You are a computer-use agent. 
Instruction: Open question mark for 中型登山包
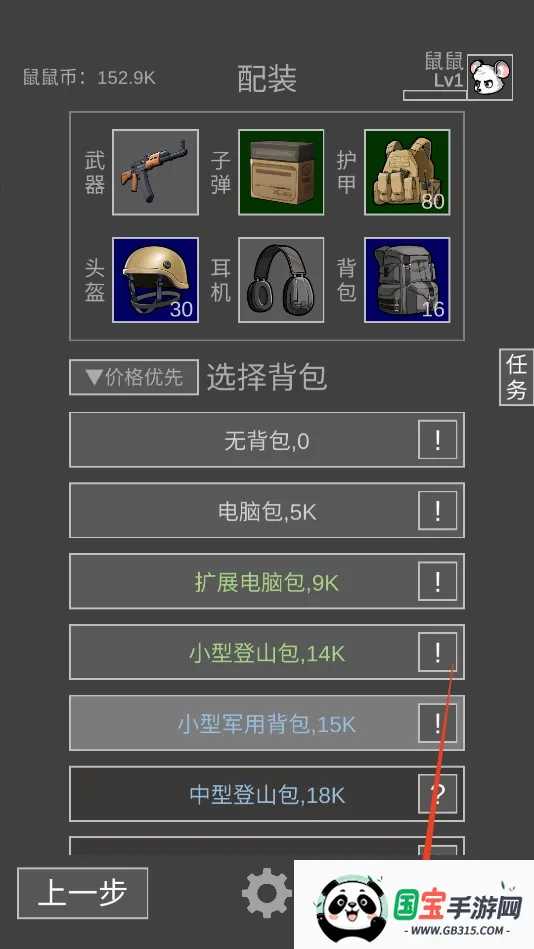tap(438, 794)
